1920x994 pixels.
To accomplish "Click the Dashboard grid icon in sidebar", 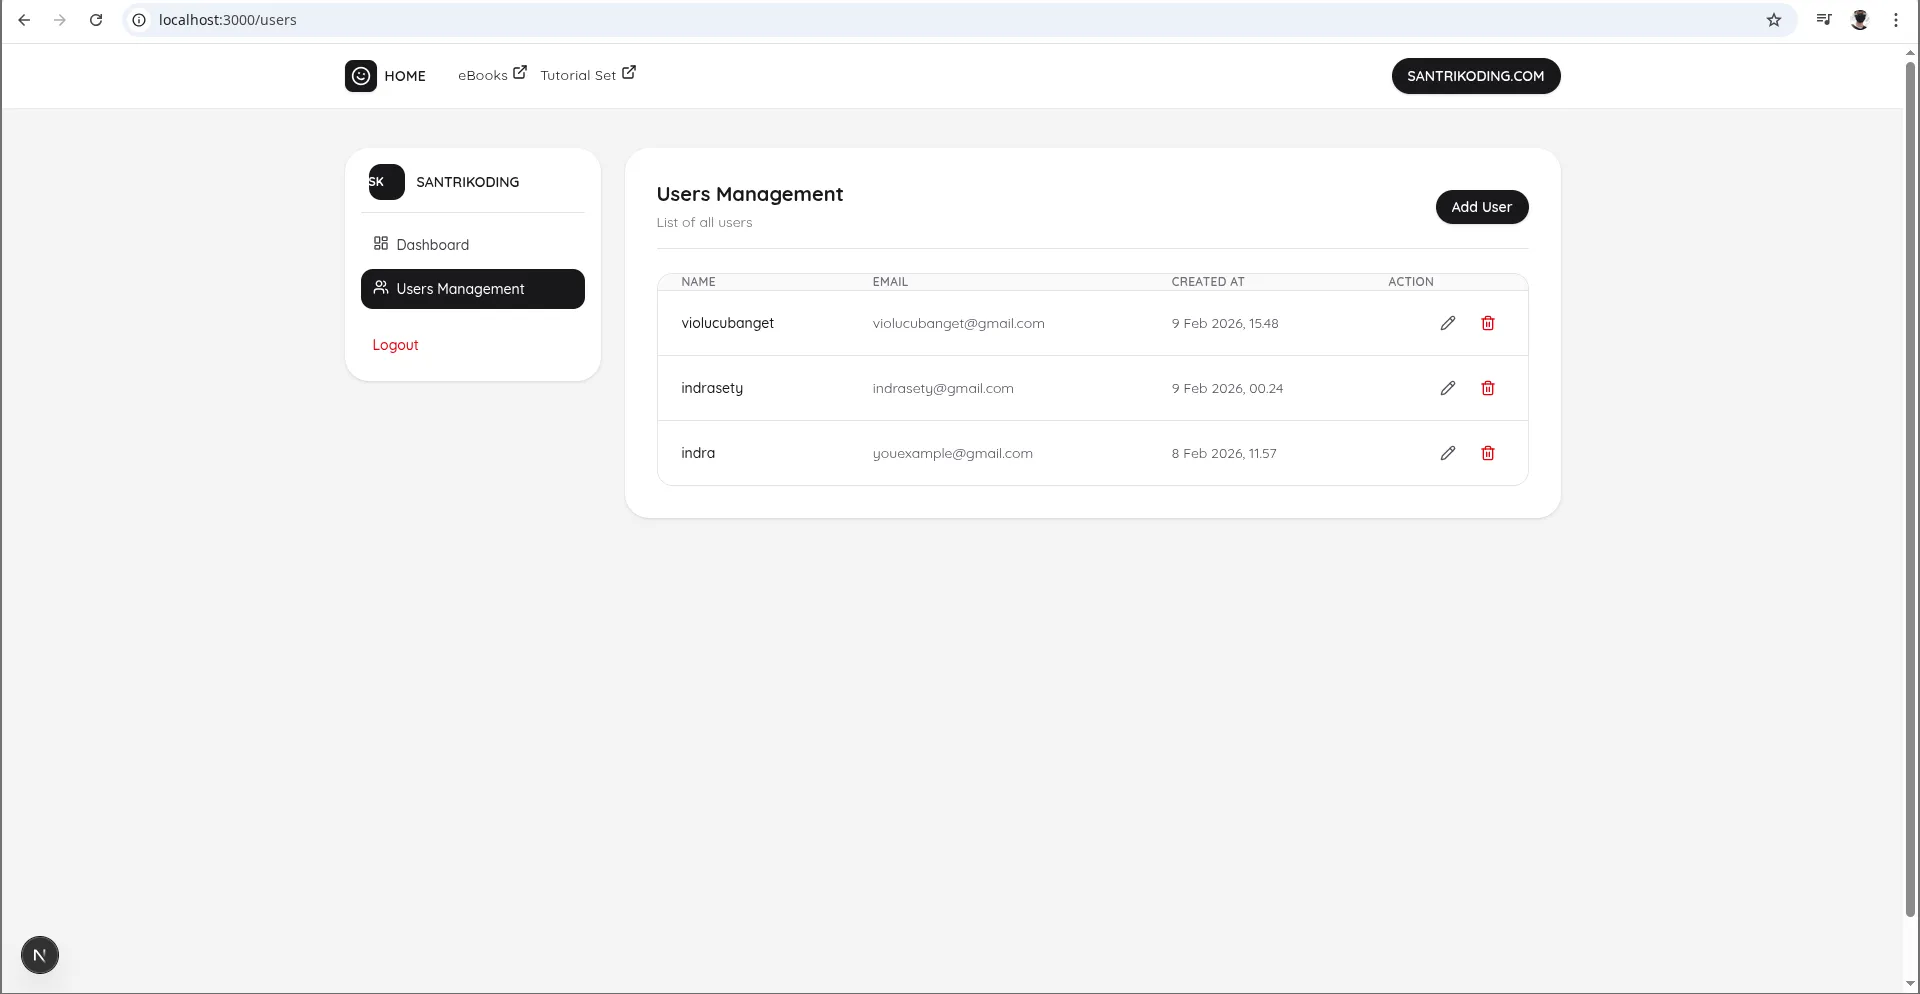I will point(381,243).
